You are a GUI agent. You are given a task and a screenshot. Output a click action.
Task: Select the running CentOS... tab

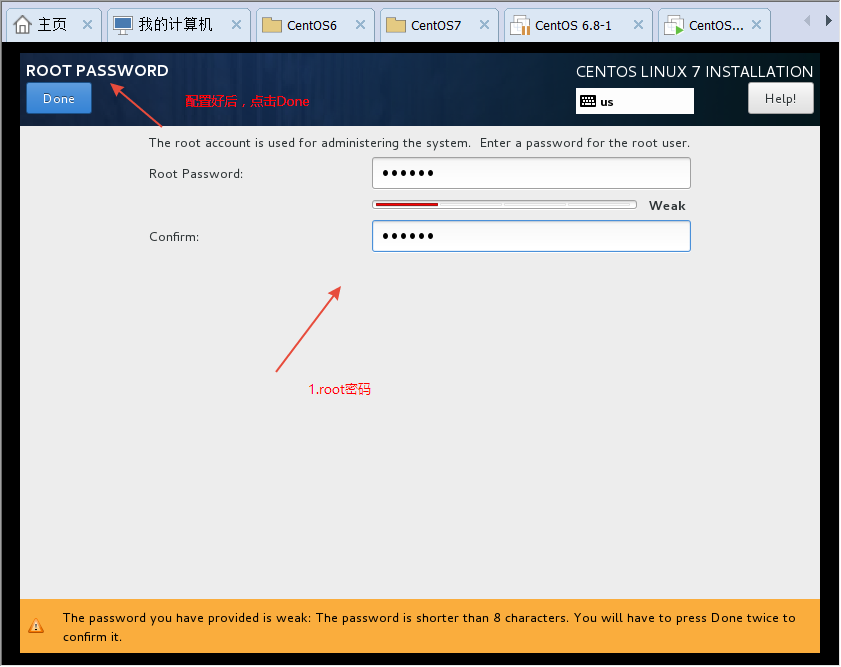tap(715, 25)
